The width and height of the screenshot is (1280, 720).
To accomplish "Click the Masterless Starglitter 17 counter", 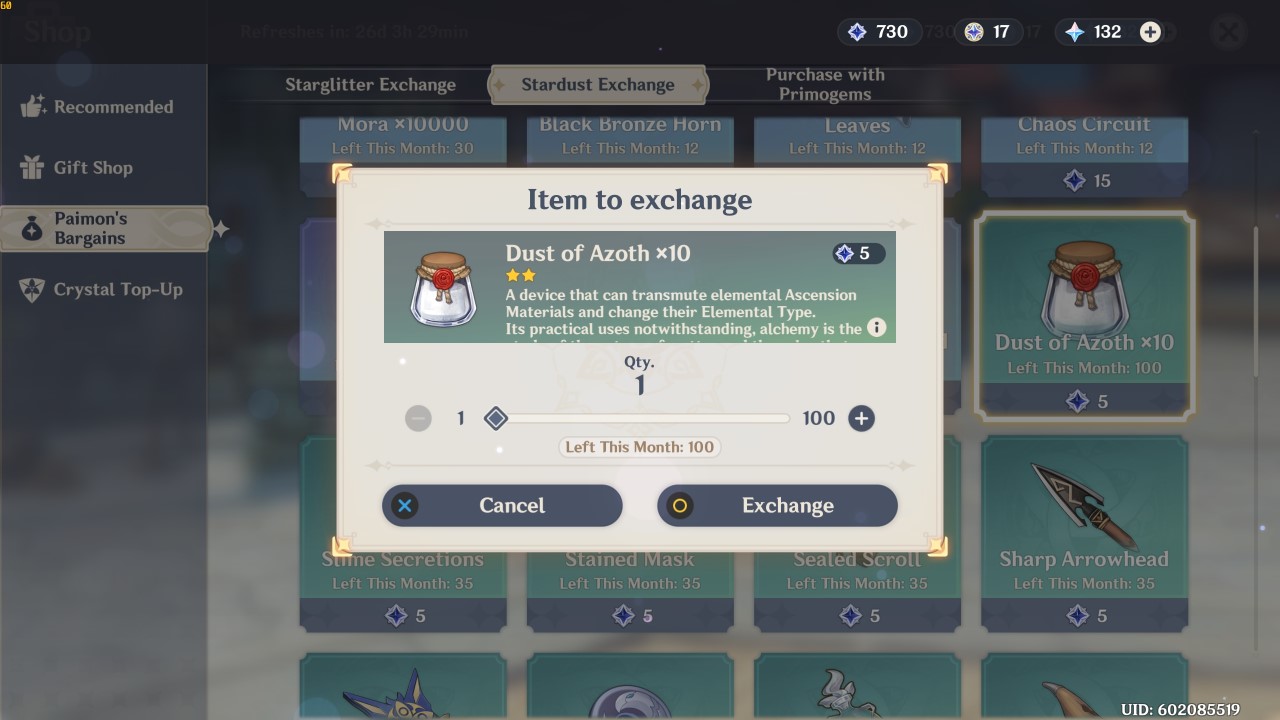I will tap(987, 32).
